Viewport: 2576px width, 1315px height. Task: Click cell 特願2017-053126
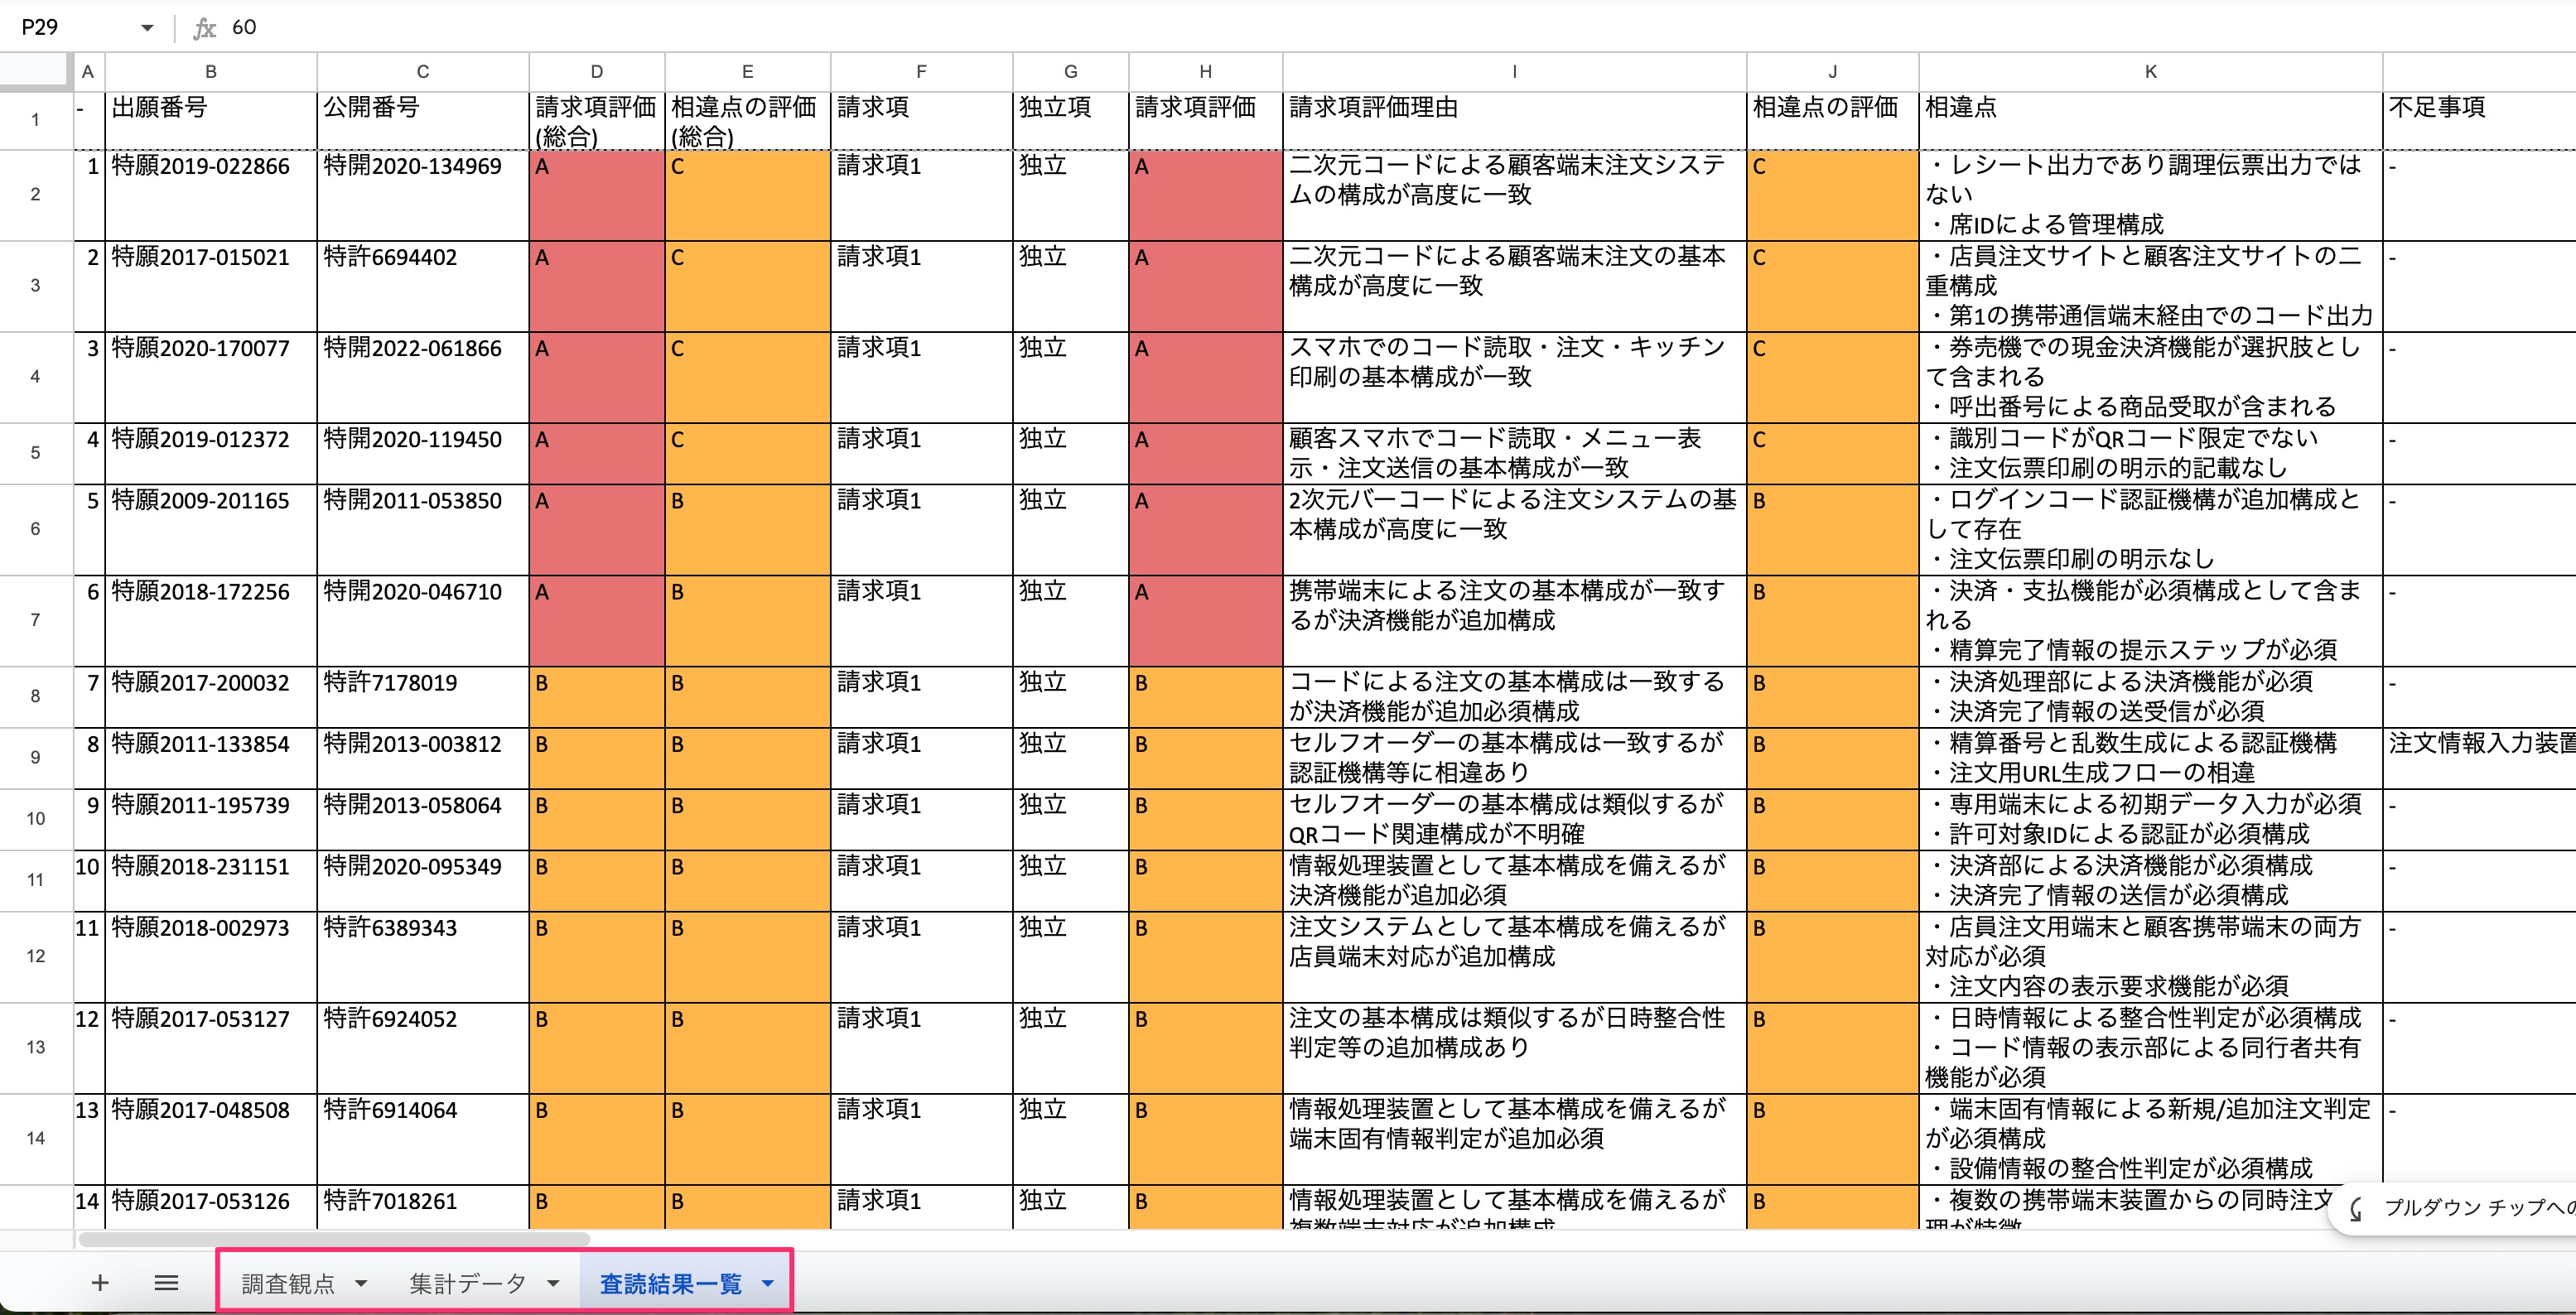coord(211,1207)
